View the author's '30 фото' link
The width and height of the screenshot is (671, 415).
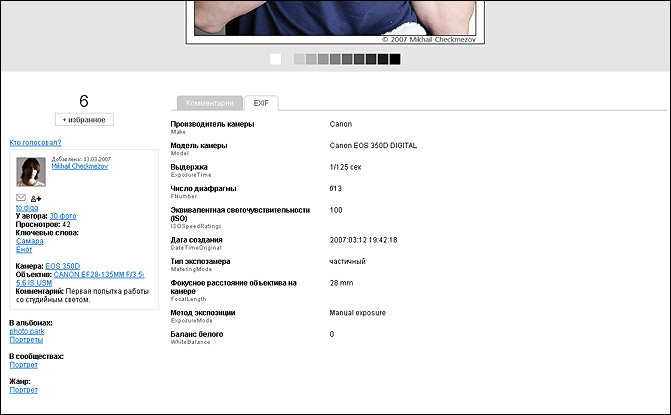click(63, 216)
